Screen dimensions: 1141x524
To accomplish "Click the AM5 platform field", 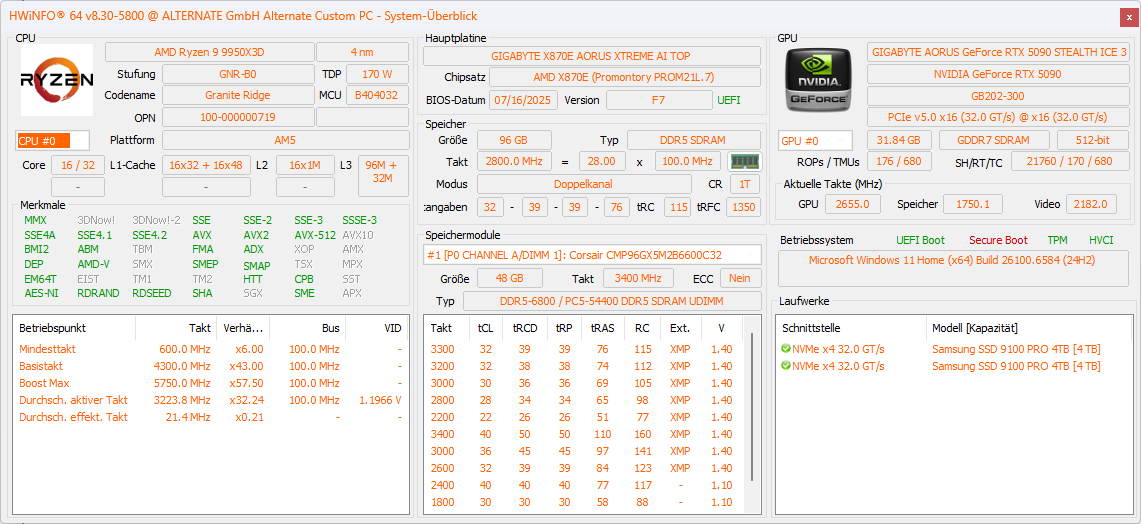I will 286,140.
